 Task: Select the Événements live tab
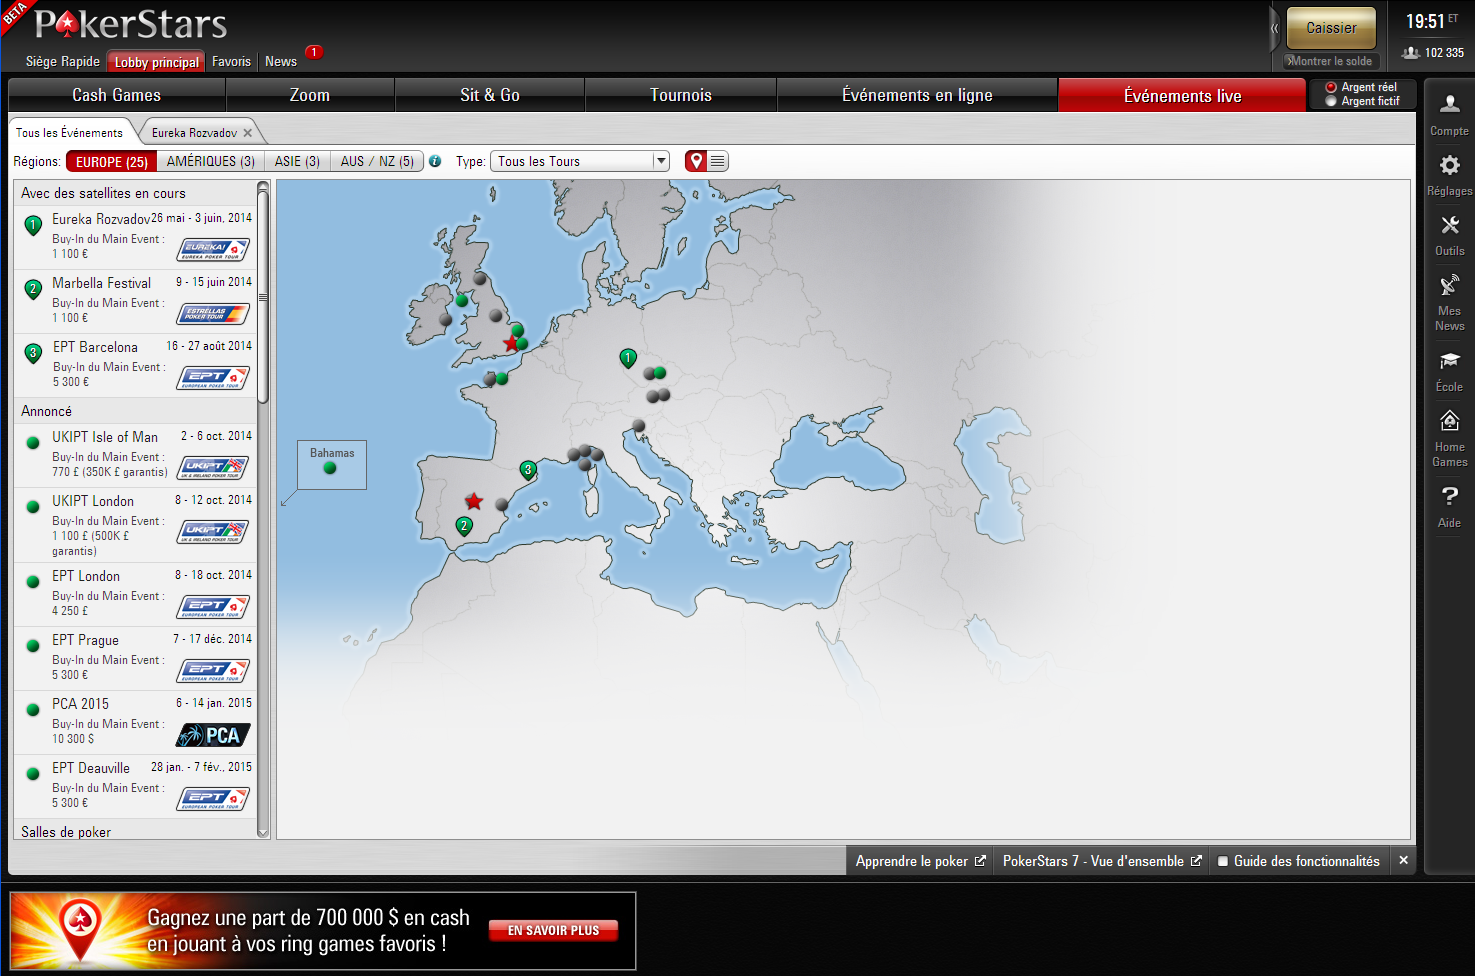point(1183,95)
